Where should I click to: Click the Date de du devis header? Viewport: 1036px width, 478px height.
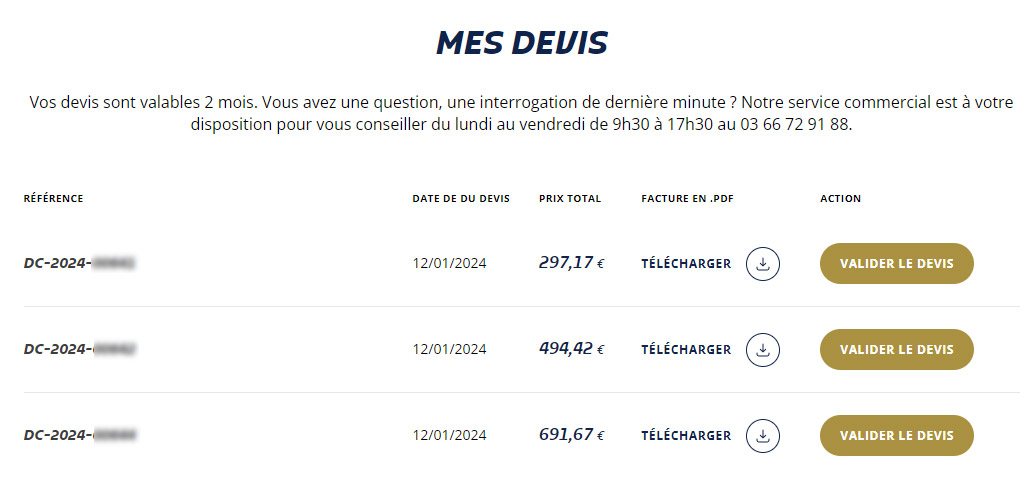pyautogui.click(x=461, y=198)
